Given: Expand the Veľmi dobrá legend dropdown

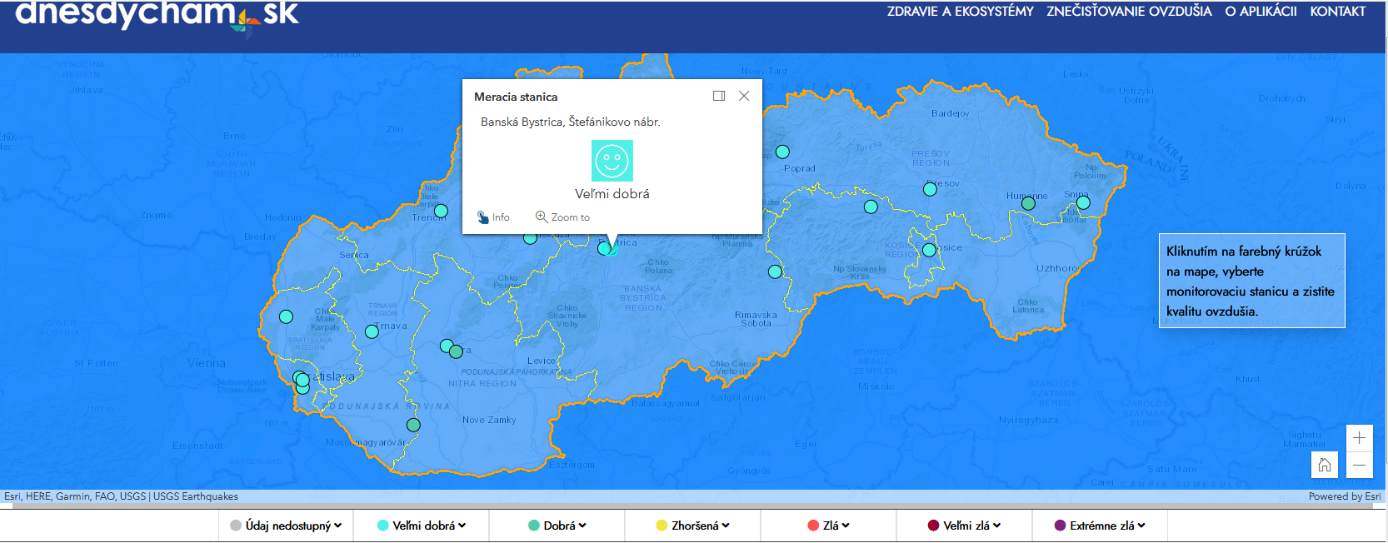Looking at the screenshot, I should click(x=420, y=525).
